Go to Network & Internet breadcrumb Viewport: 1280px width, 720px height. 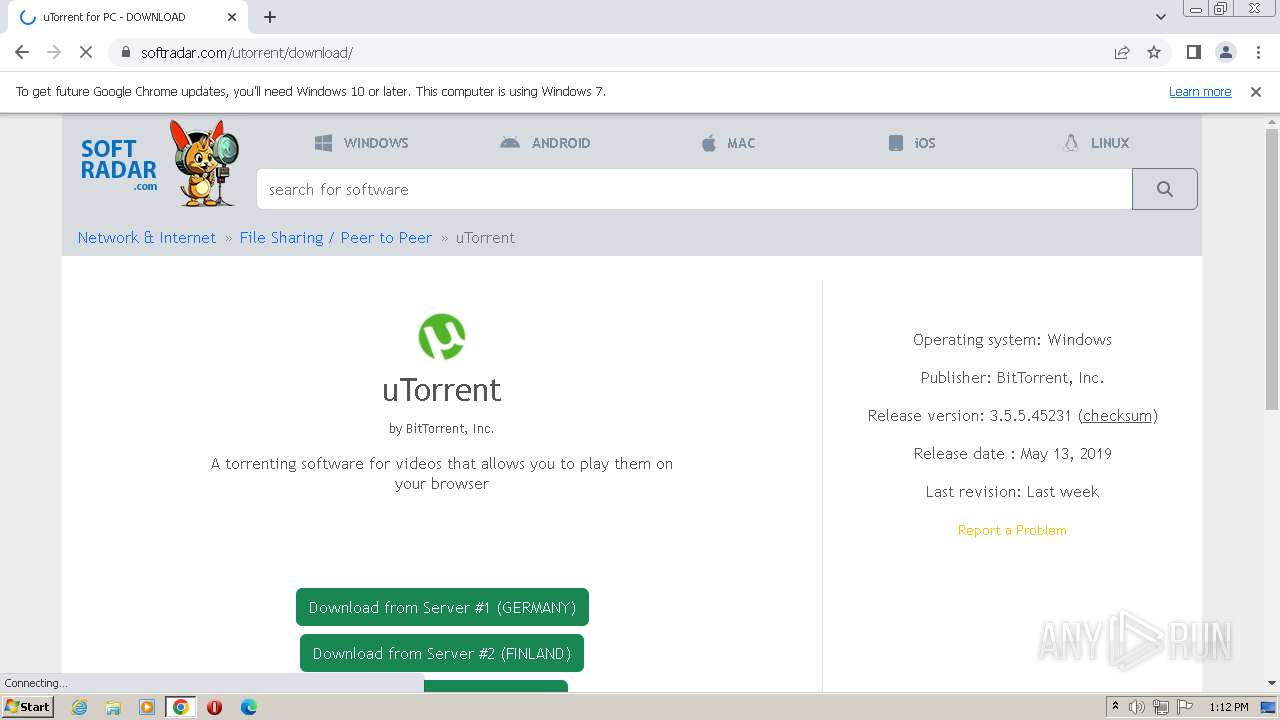coord(147,237)
